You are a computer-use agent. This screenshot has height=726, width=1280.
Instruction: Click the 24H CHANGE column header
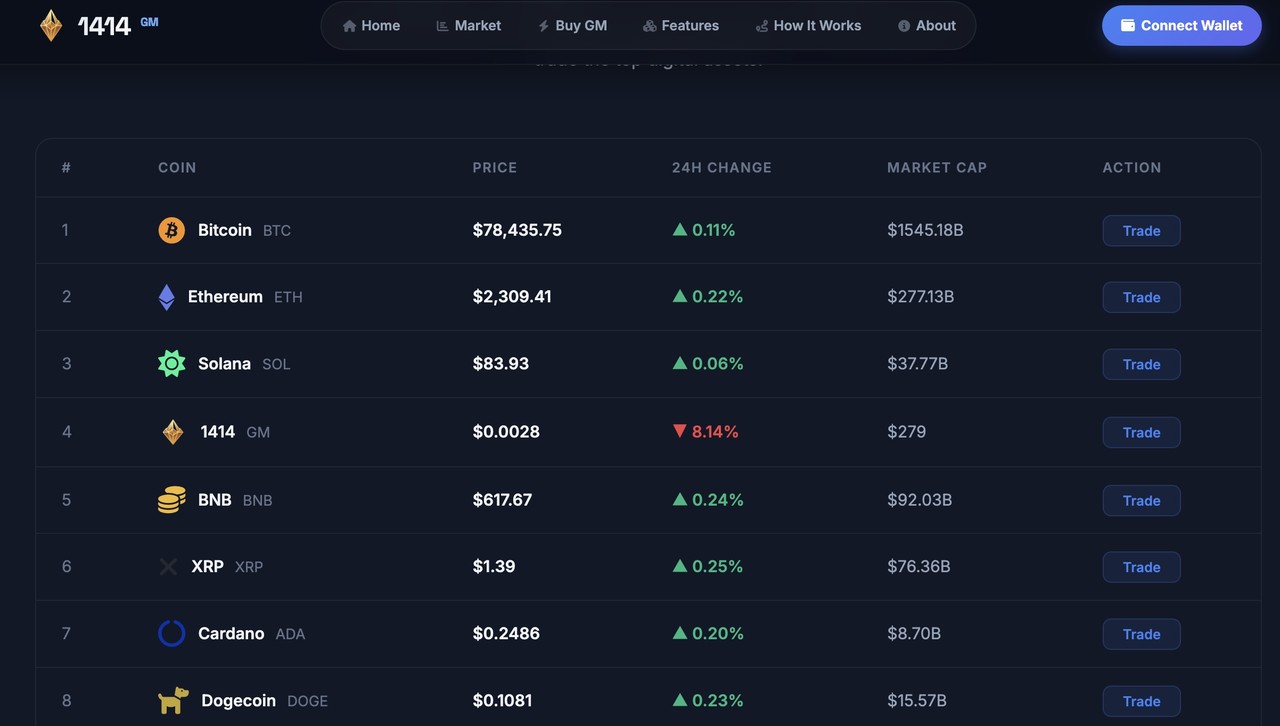click(x=722, y=167)
